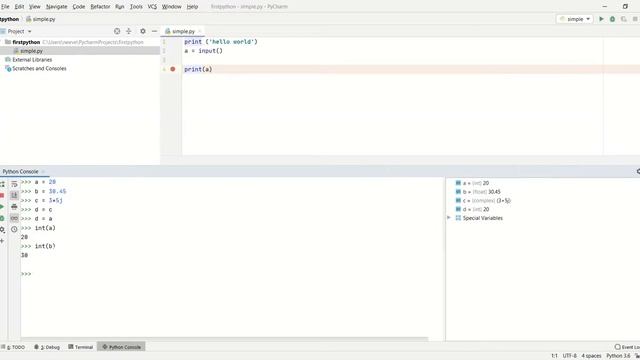Close the Python Console tab
The height and width of the screenshot is (360, 640).
[x=43, y=171]
